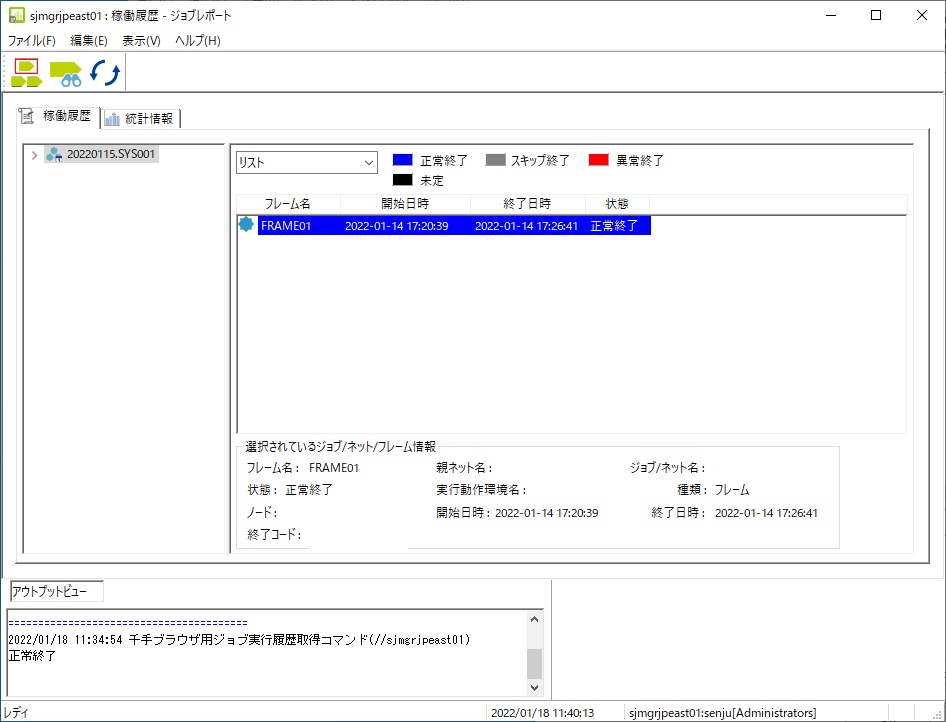Click the output view scrollbar thumb
Image resolution: width=946 pixels, height=722 pixels.
coord(535,664)
